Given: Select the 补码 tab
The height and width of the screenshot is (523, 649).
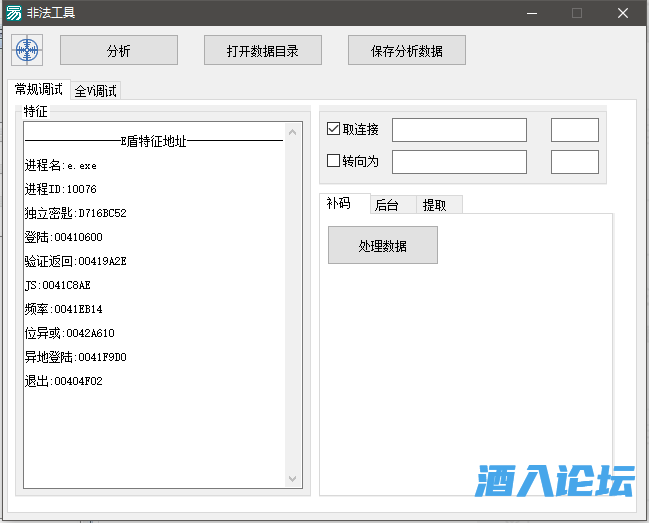Looking at the screenshot, I should 339,204.
